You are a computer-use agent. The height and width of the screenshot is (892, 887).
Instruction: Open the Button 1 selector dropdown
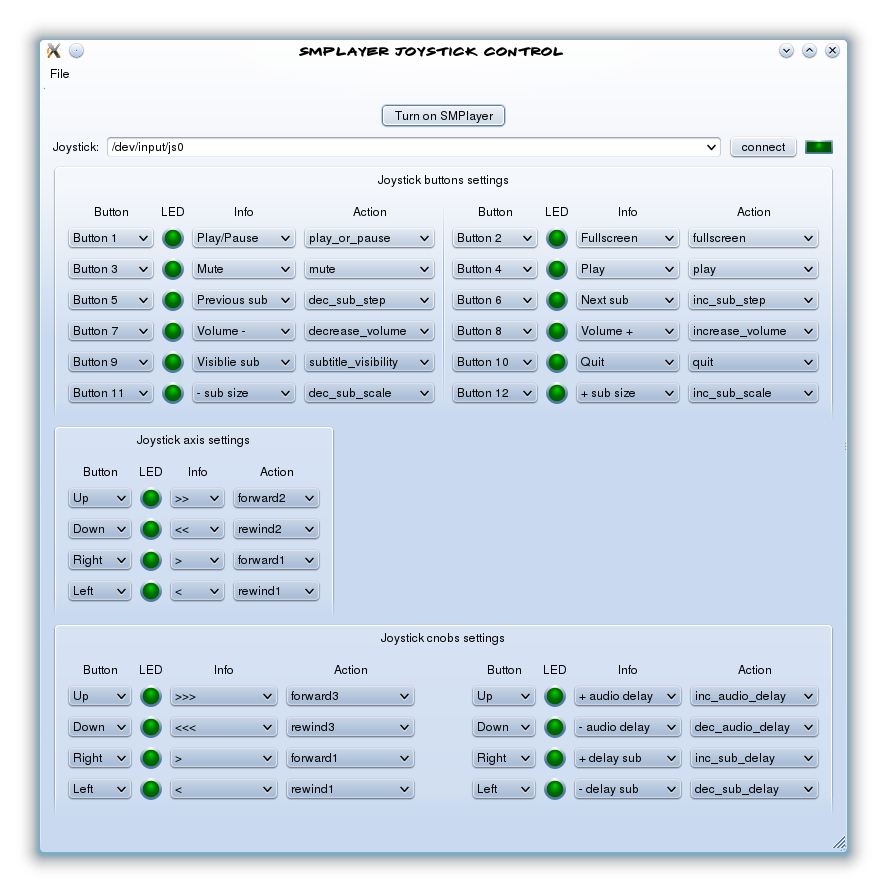[111, 238]
